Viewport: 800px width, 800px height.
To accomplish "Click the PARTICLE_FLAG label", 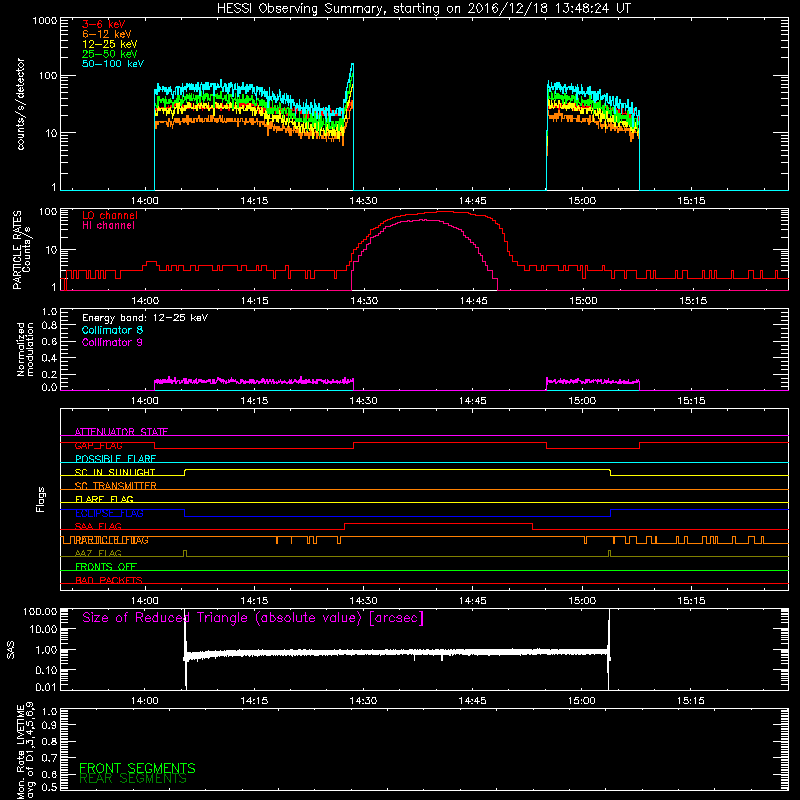I will [x=111, y=540].
